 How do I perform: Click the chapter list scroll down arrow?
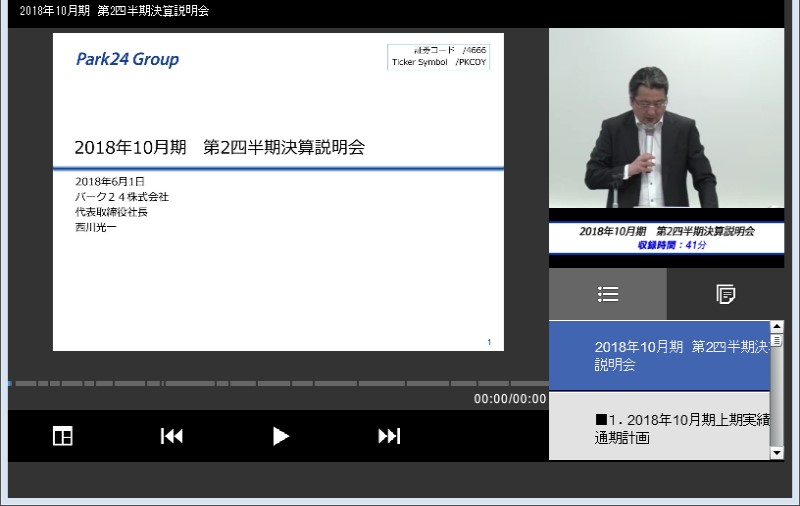[777, 453]
